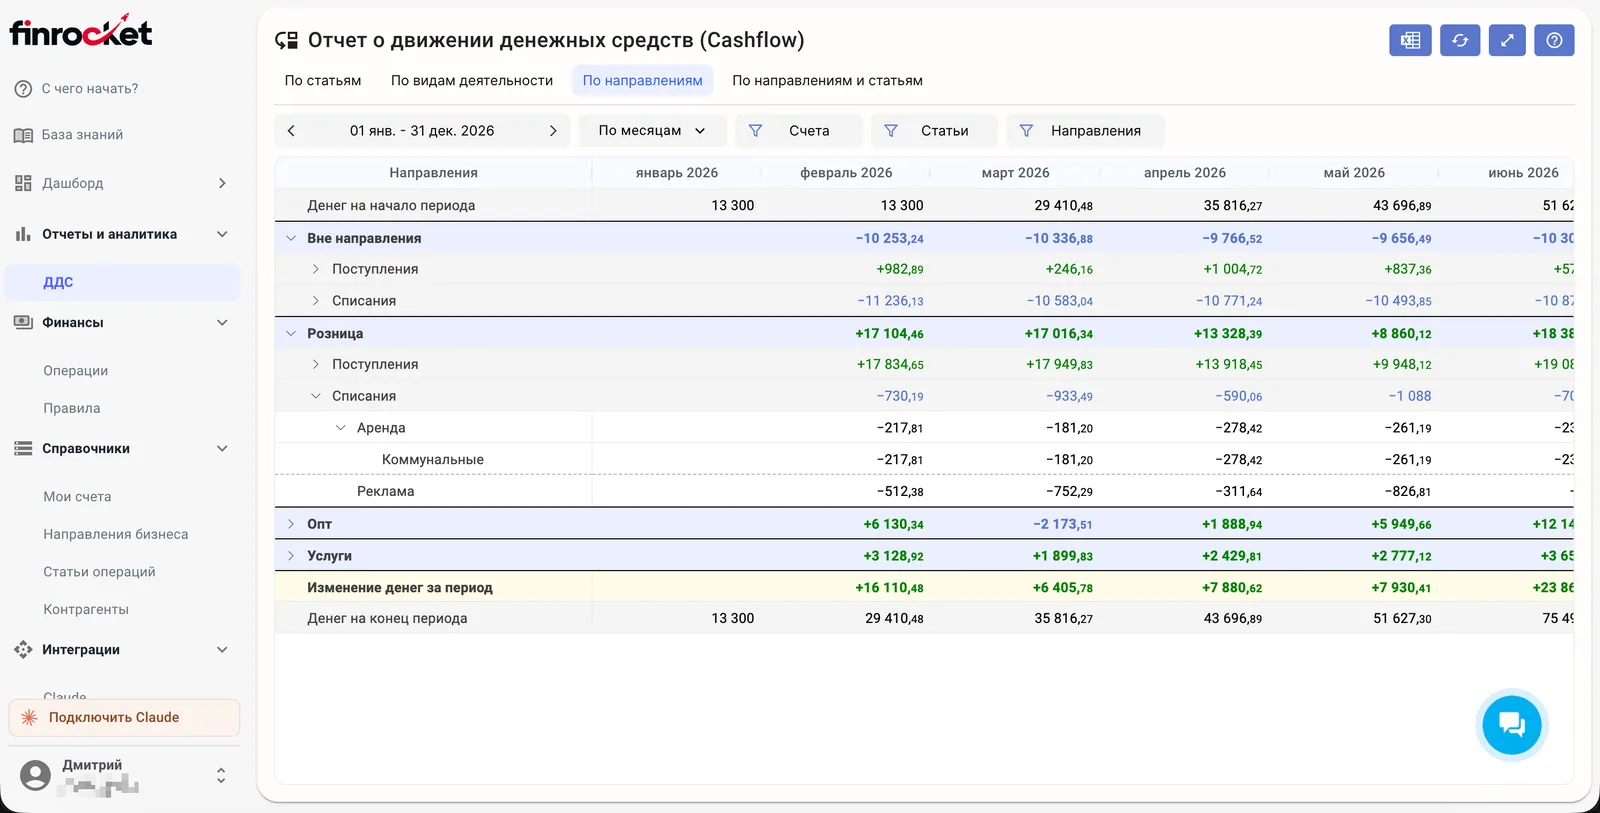
Task: Switch to По видам деятельности tab
Action: (472, 81)
